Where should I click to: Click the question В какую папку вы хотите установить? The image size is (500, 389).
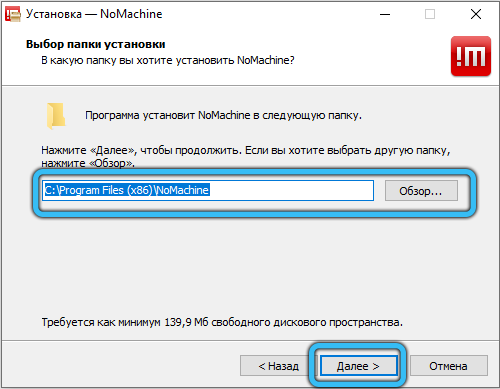tap(168, 60)
